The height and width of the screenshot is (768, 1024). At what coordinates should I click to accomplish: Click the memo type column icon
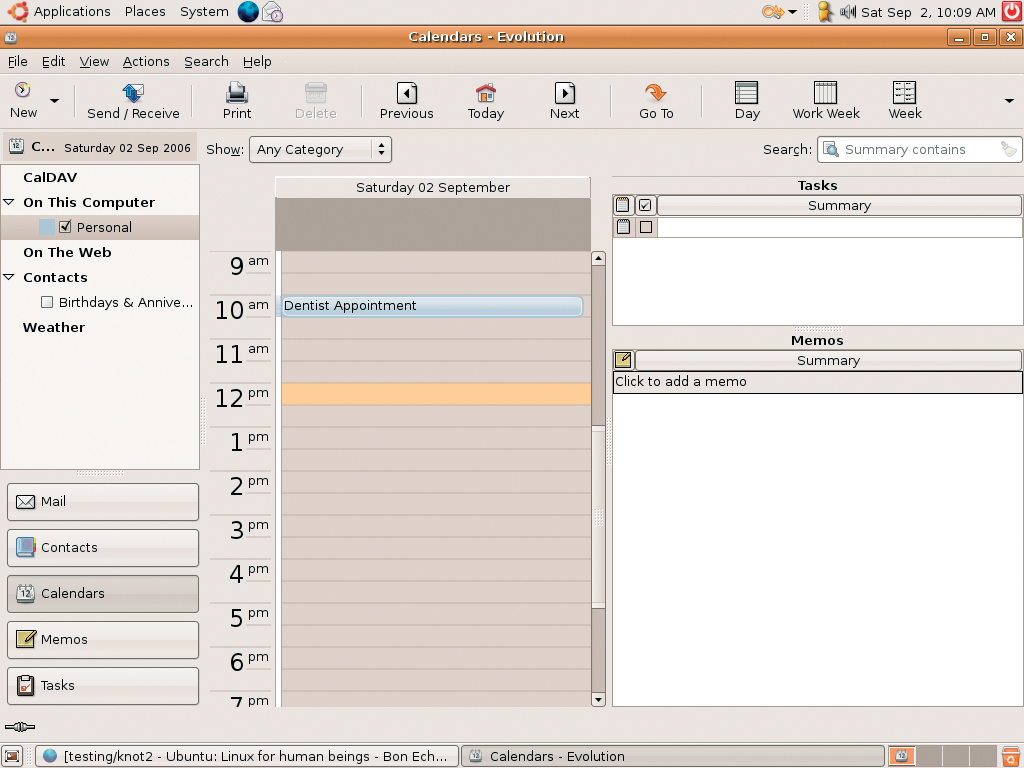[x=624, y=360]
